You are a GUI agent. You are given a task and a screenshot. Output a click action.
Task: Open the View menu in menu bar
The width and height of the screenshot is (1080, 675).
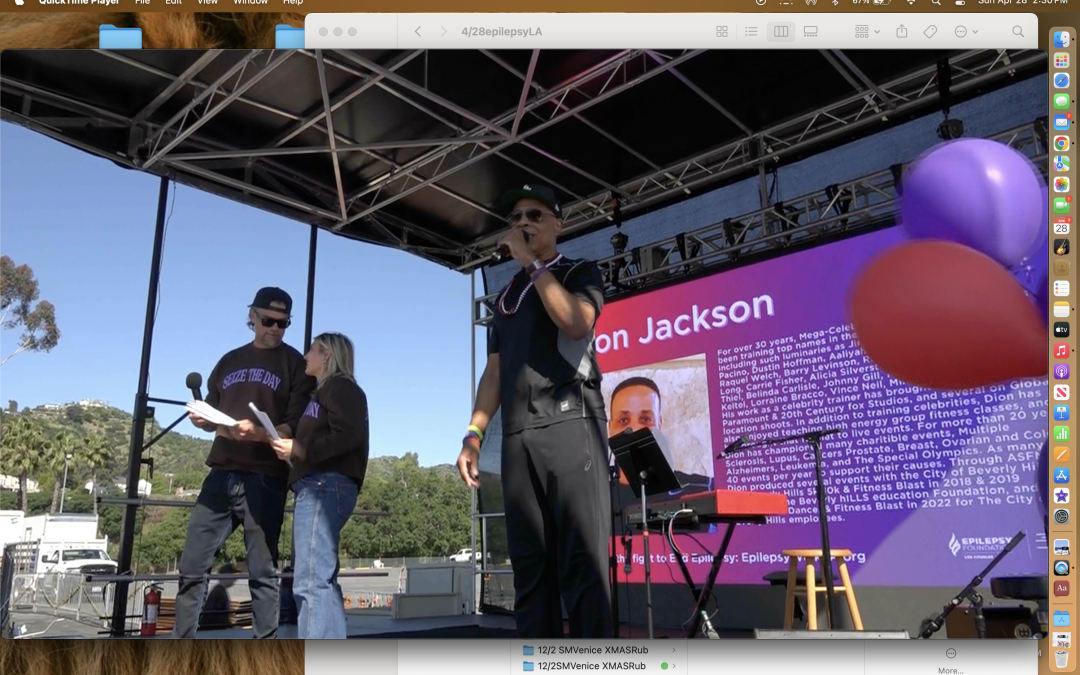click(x=207, y=2)
